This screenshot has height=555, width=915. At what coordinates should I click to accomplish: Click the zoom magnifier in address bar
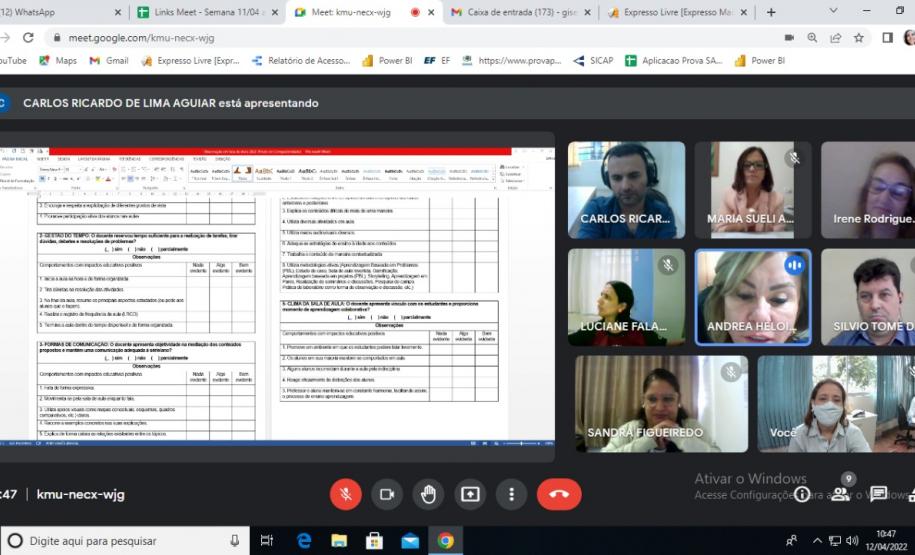811,37
